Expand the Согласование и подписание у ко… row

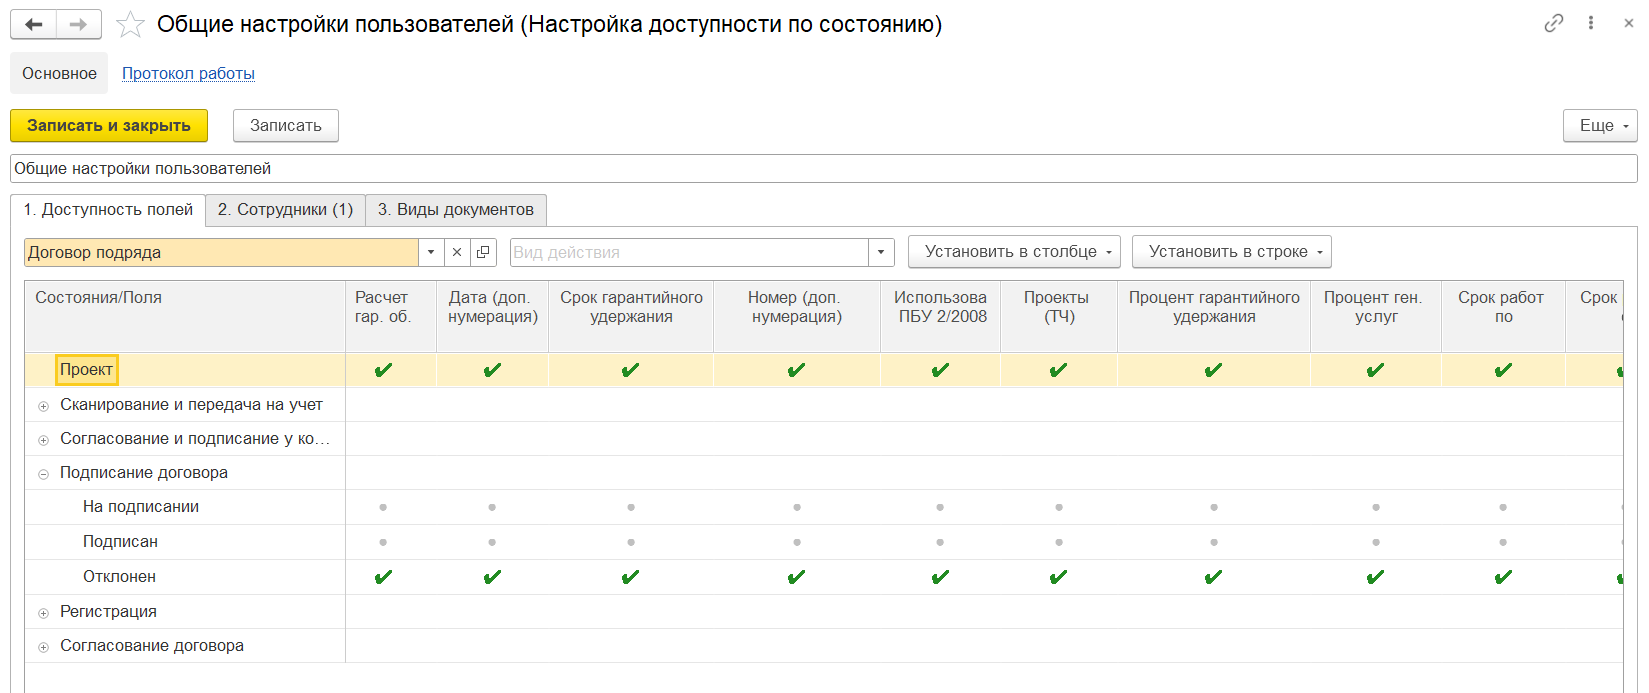[43, 440]
